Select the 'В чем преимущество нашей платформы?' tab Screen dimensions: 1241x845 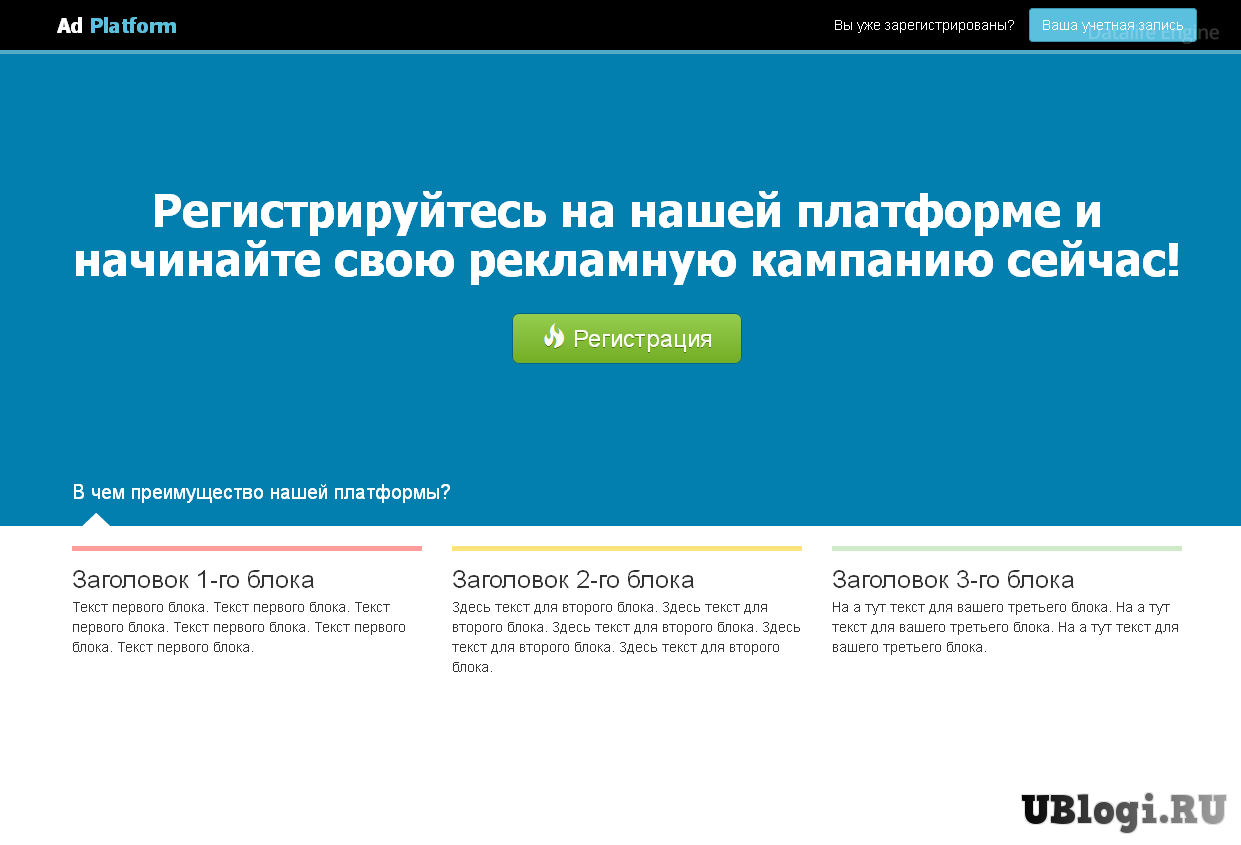tap(261, 493)
